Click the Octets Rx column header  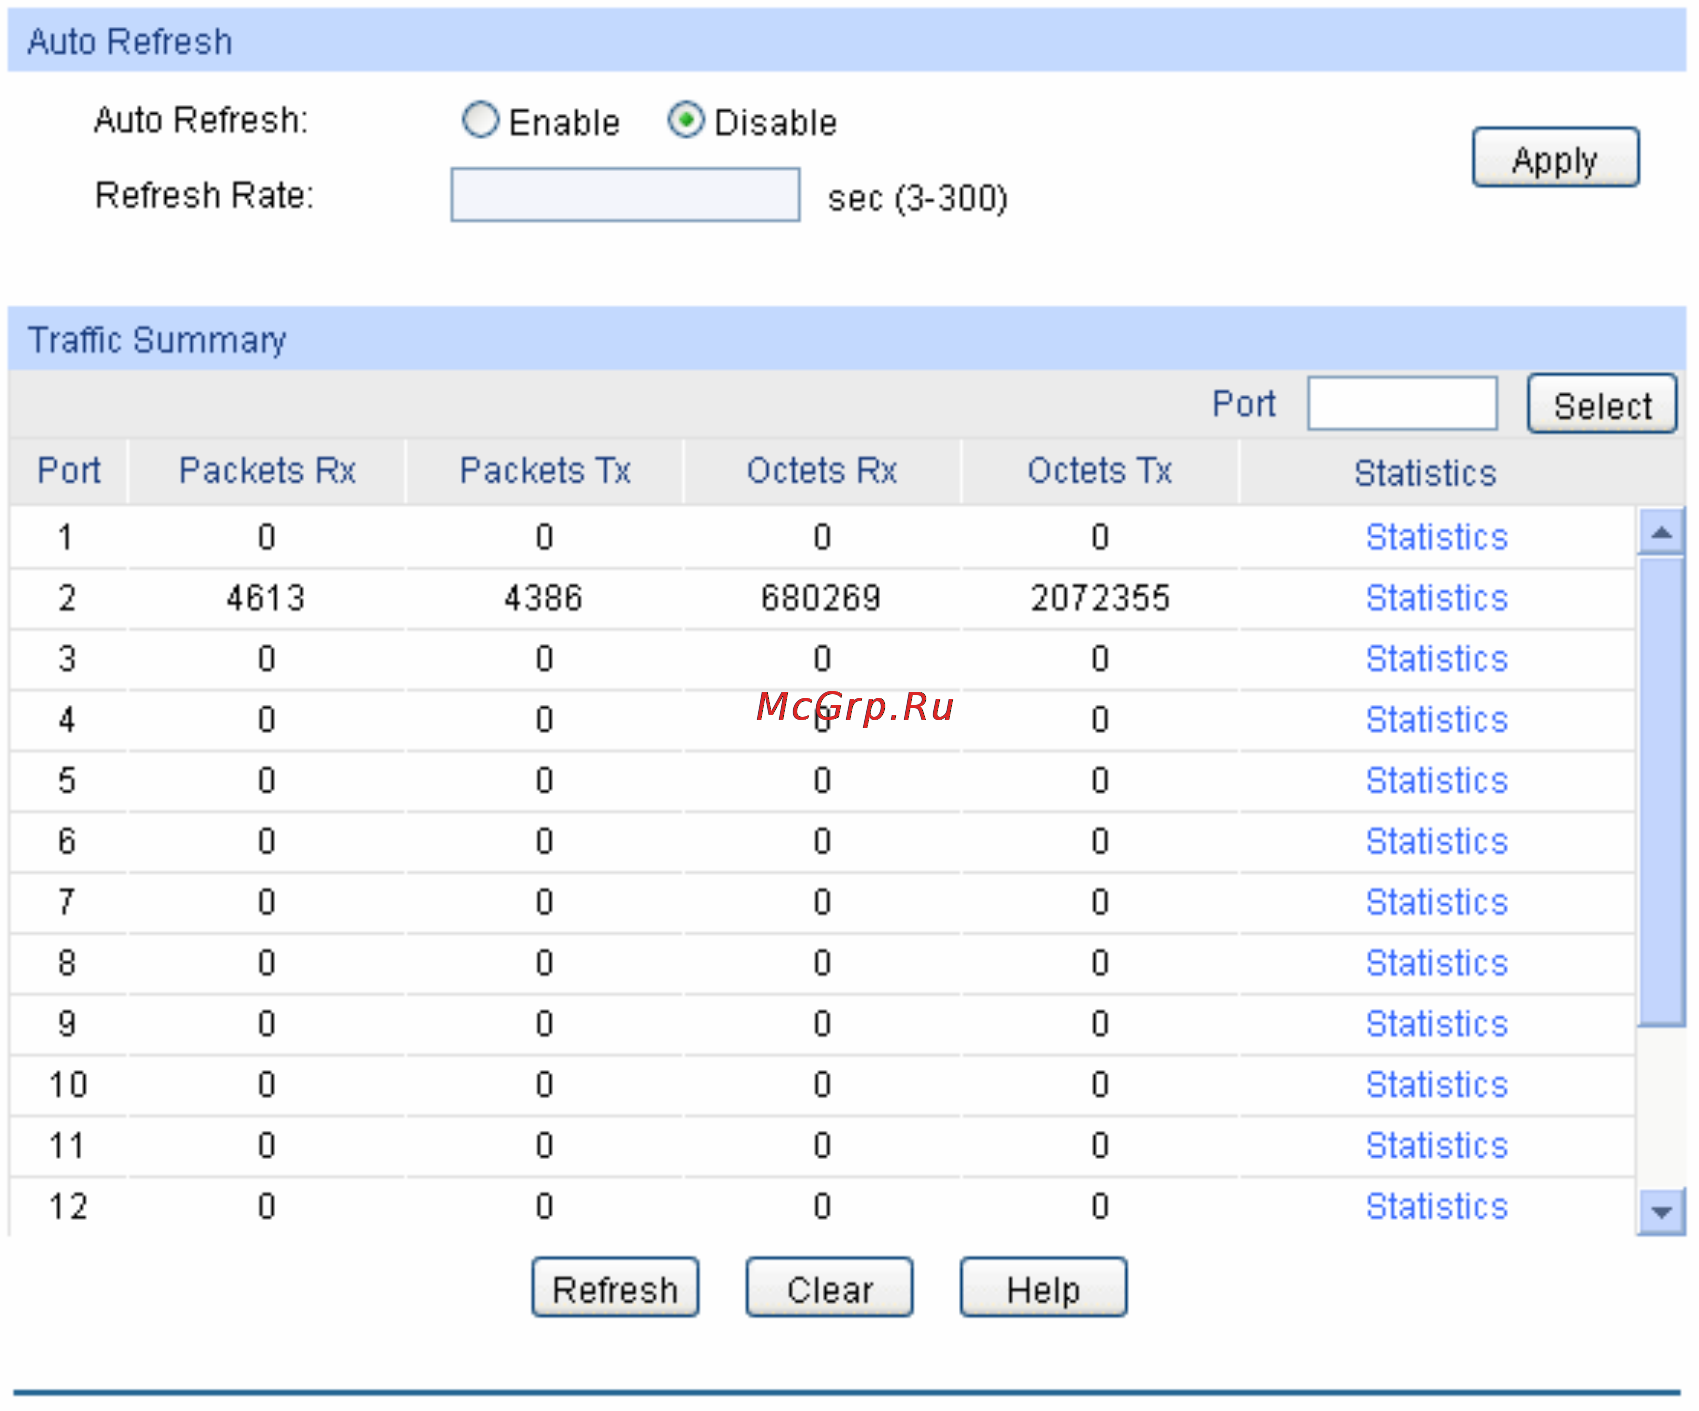click(822, 471)
